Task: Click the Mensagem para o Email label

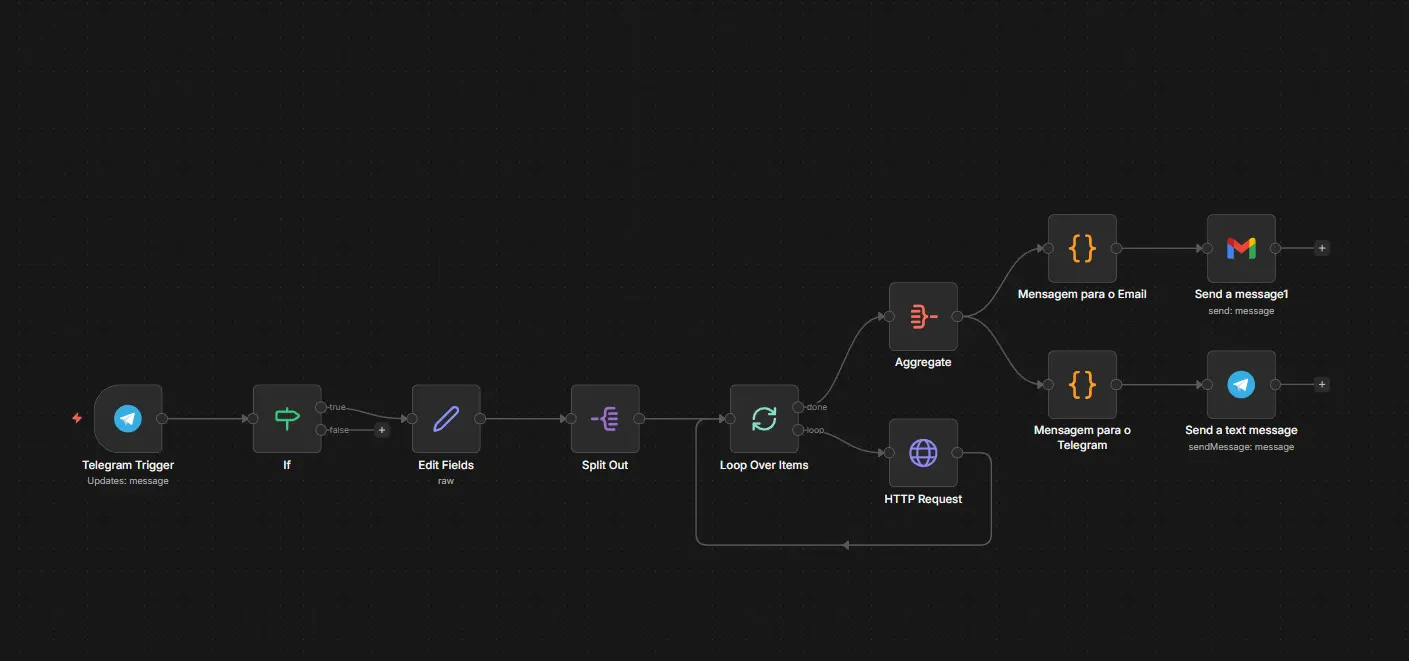Action: point(1082,294)
